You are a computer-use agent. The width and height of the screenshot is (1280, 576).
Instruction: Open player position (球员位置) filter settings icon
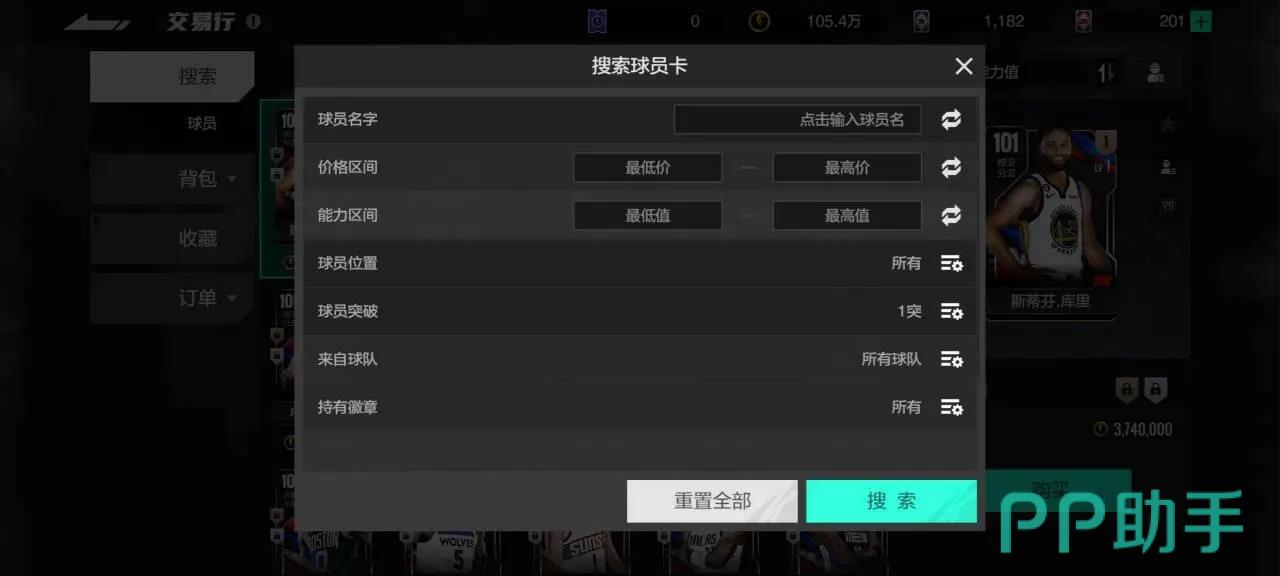[951, 264]
